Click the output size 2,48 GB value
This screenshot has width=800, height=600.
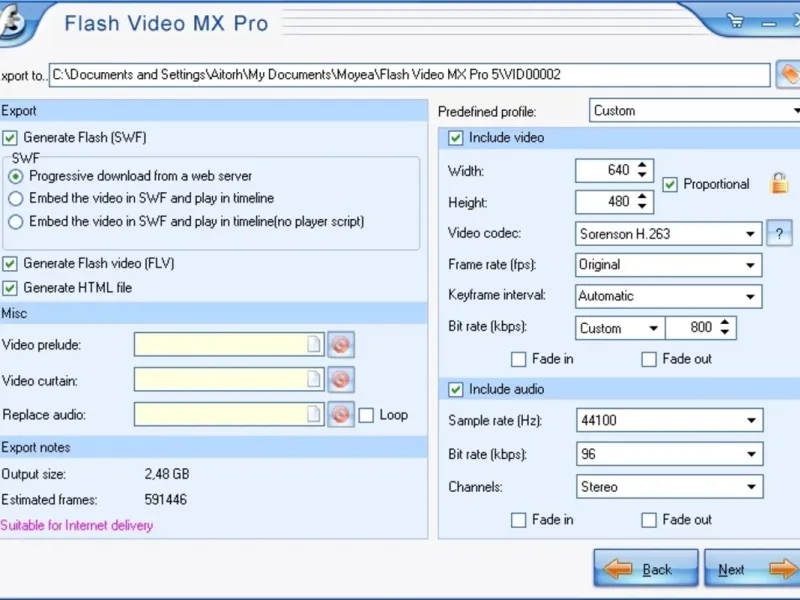[x=167, y=474]
